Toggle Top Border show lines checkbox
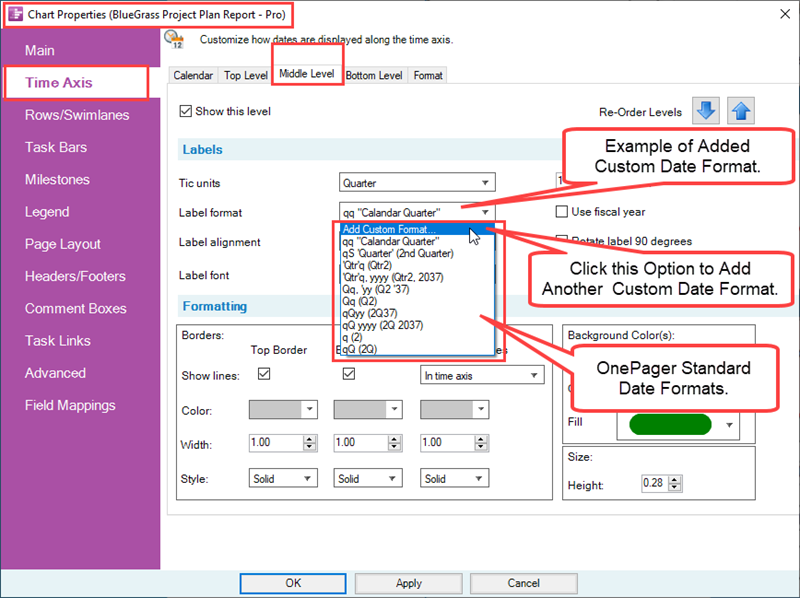Image resolution: width=800 pixels, height=598 pixels. (x=264, y=375)
